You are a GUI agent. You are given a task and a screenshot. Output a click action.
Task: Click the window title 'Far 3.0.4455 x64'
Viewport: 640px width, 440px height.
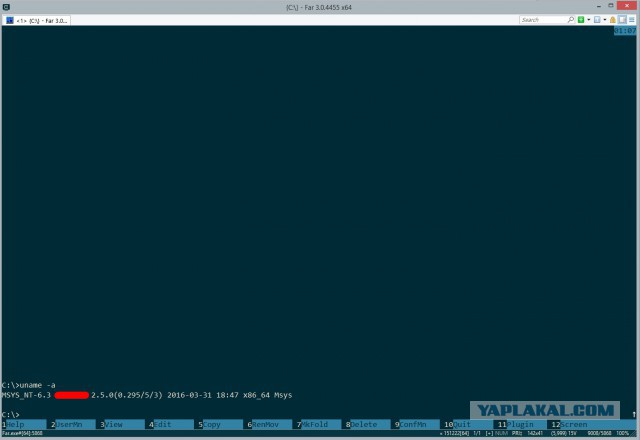pyautogui.click(x=328, y=7)
